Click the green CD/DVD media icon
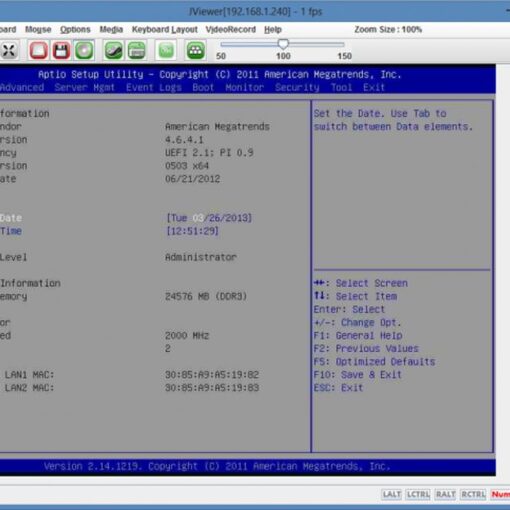Viewport: 510px width, 510px height. (x=84, y=51)
